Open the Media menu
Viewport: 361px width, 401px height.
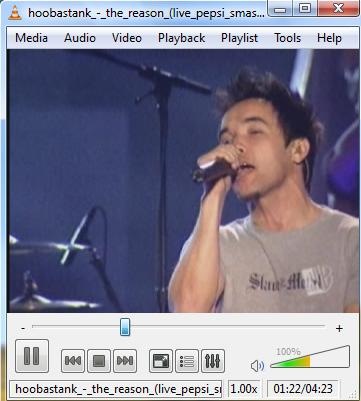click(x=31, y=38)
